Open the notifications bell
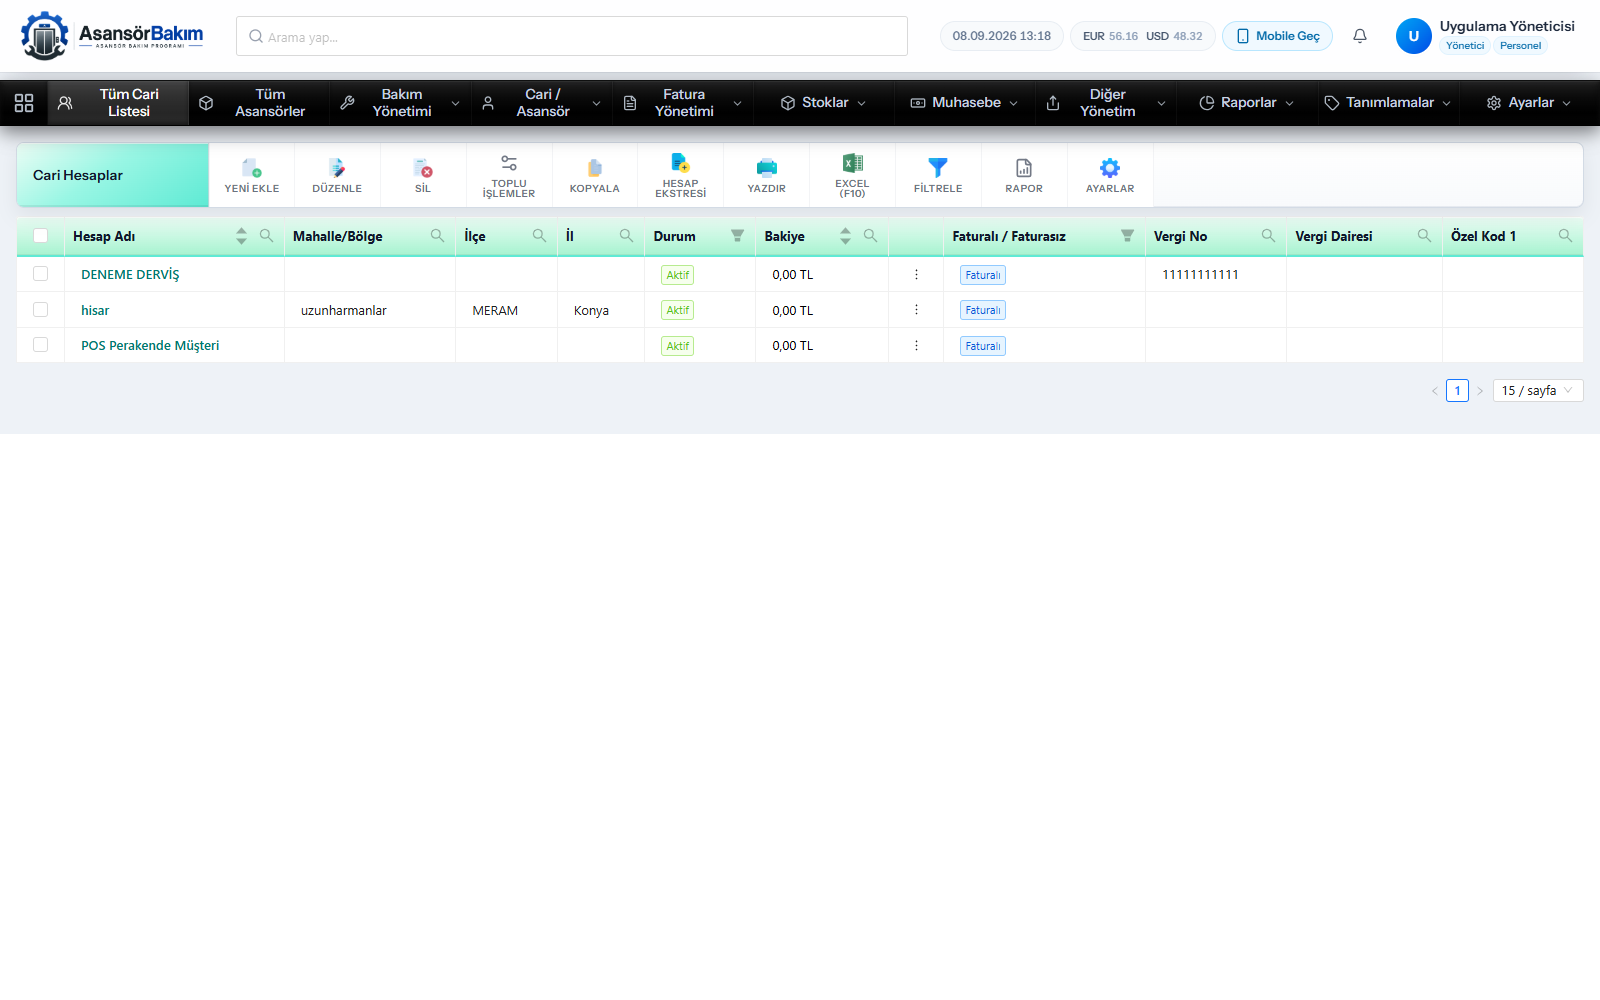The width and height of the screenshot is (1600, 1000). [x=1360, y=36]
